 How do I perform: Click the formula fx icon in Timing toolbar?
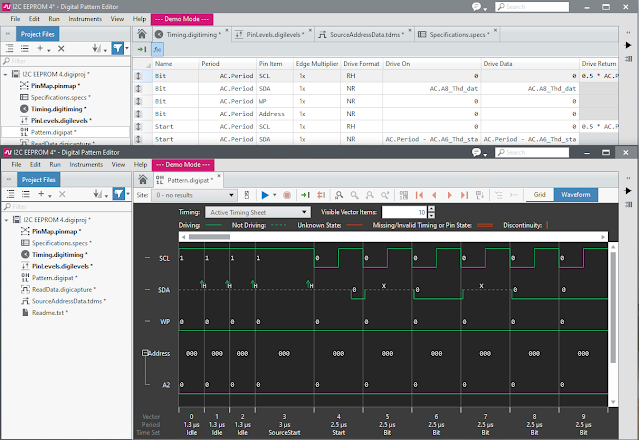click(157, 49)
